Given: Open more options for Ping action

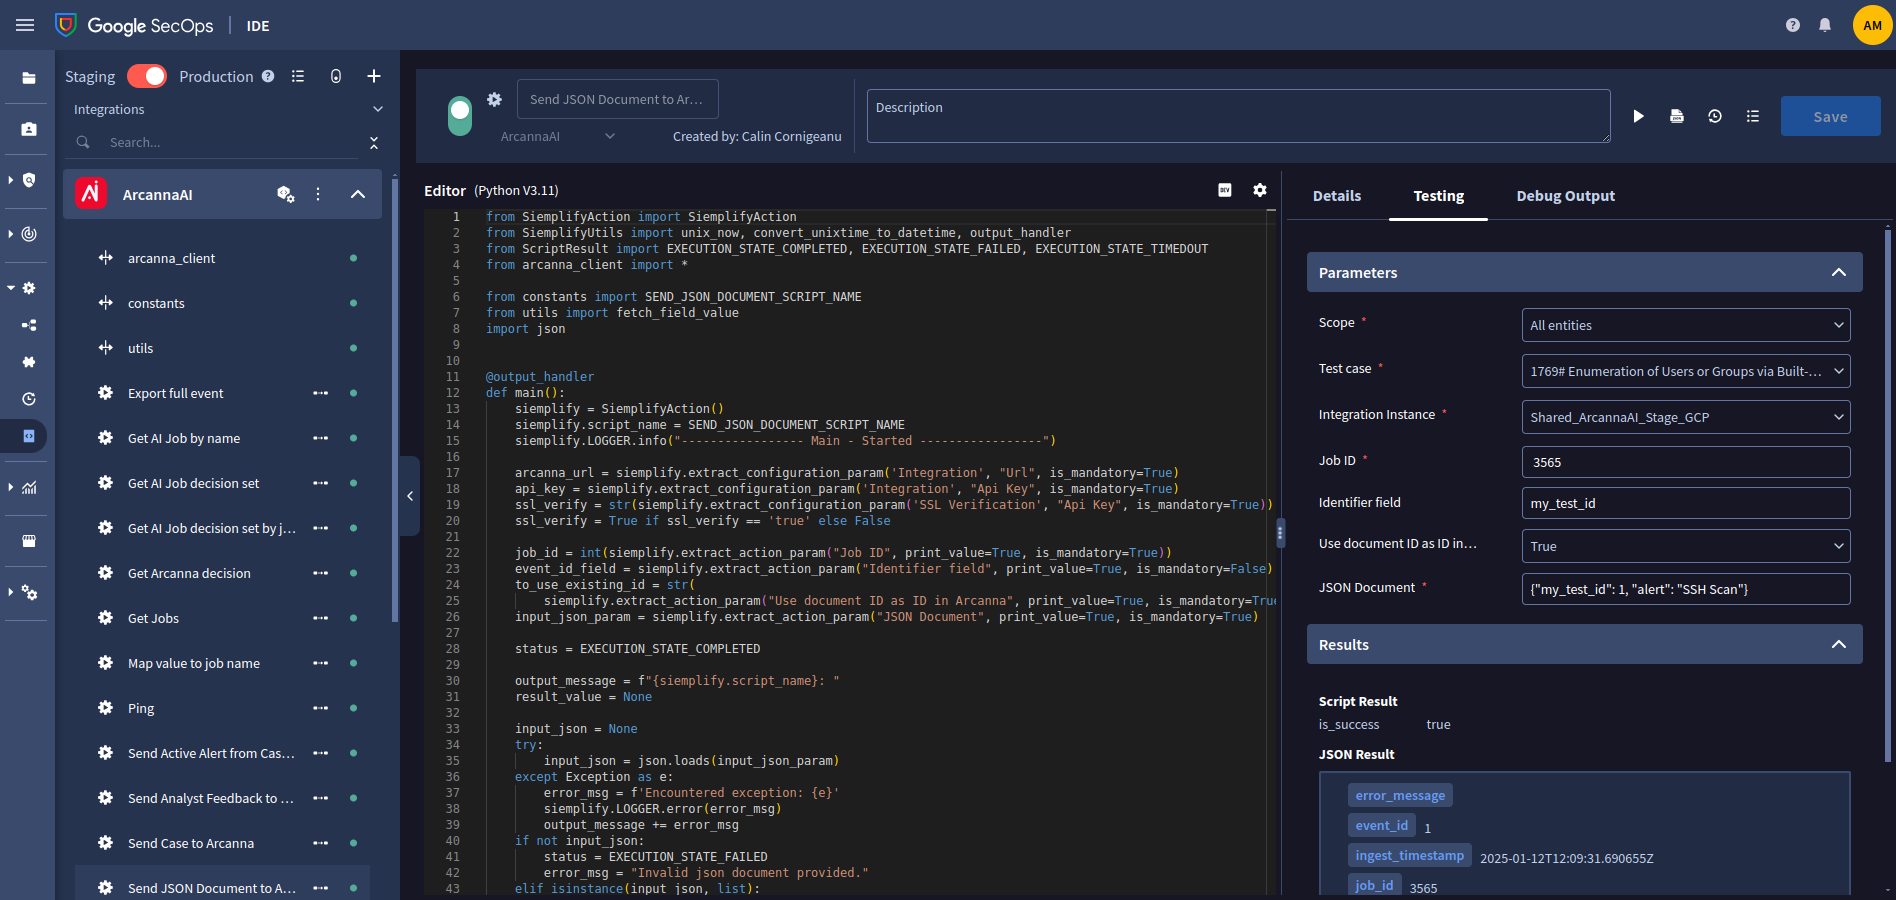Looking at the screenshot, I should [321, 708].
